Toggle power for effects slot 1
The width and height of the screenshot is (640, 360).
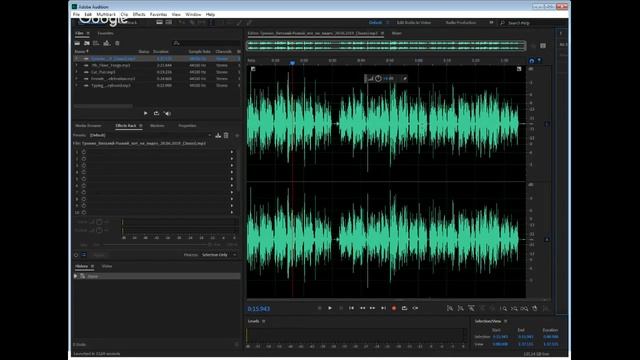84,152
